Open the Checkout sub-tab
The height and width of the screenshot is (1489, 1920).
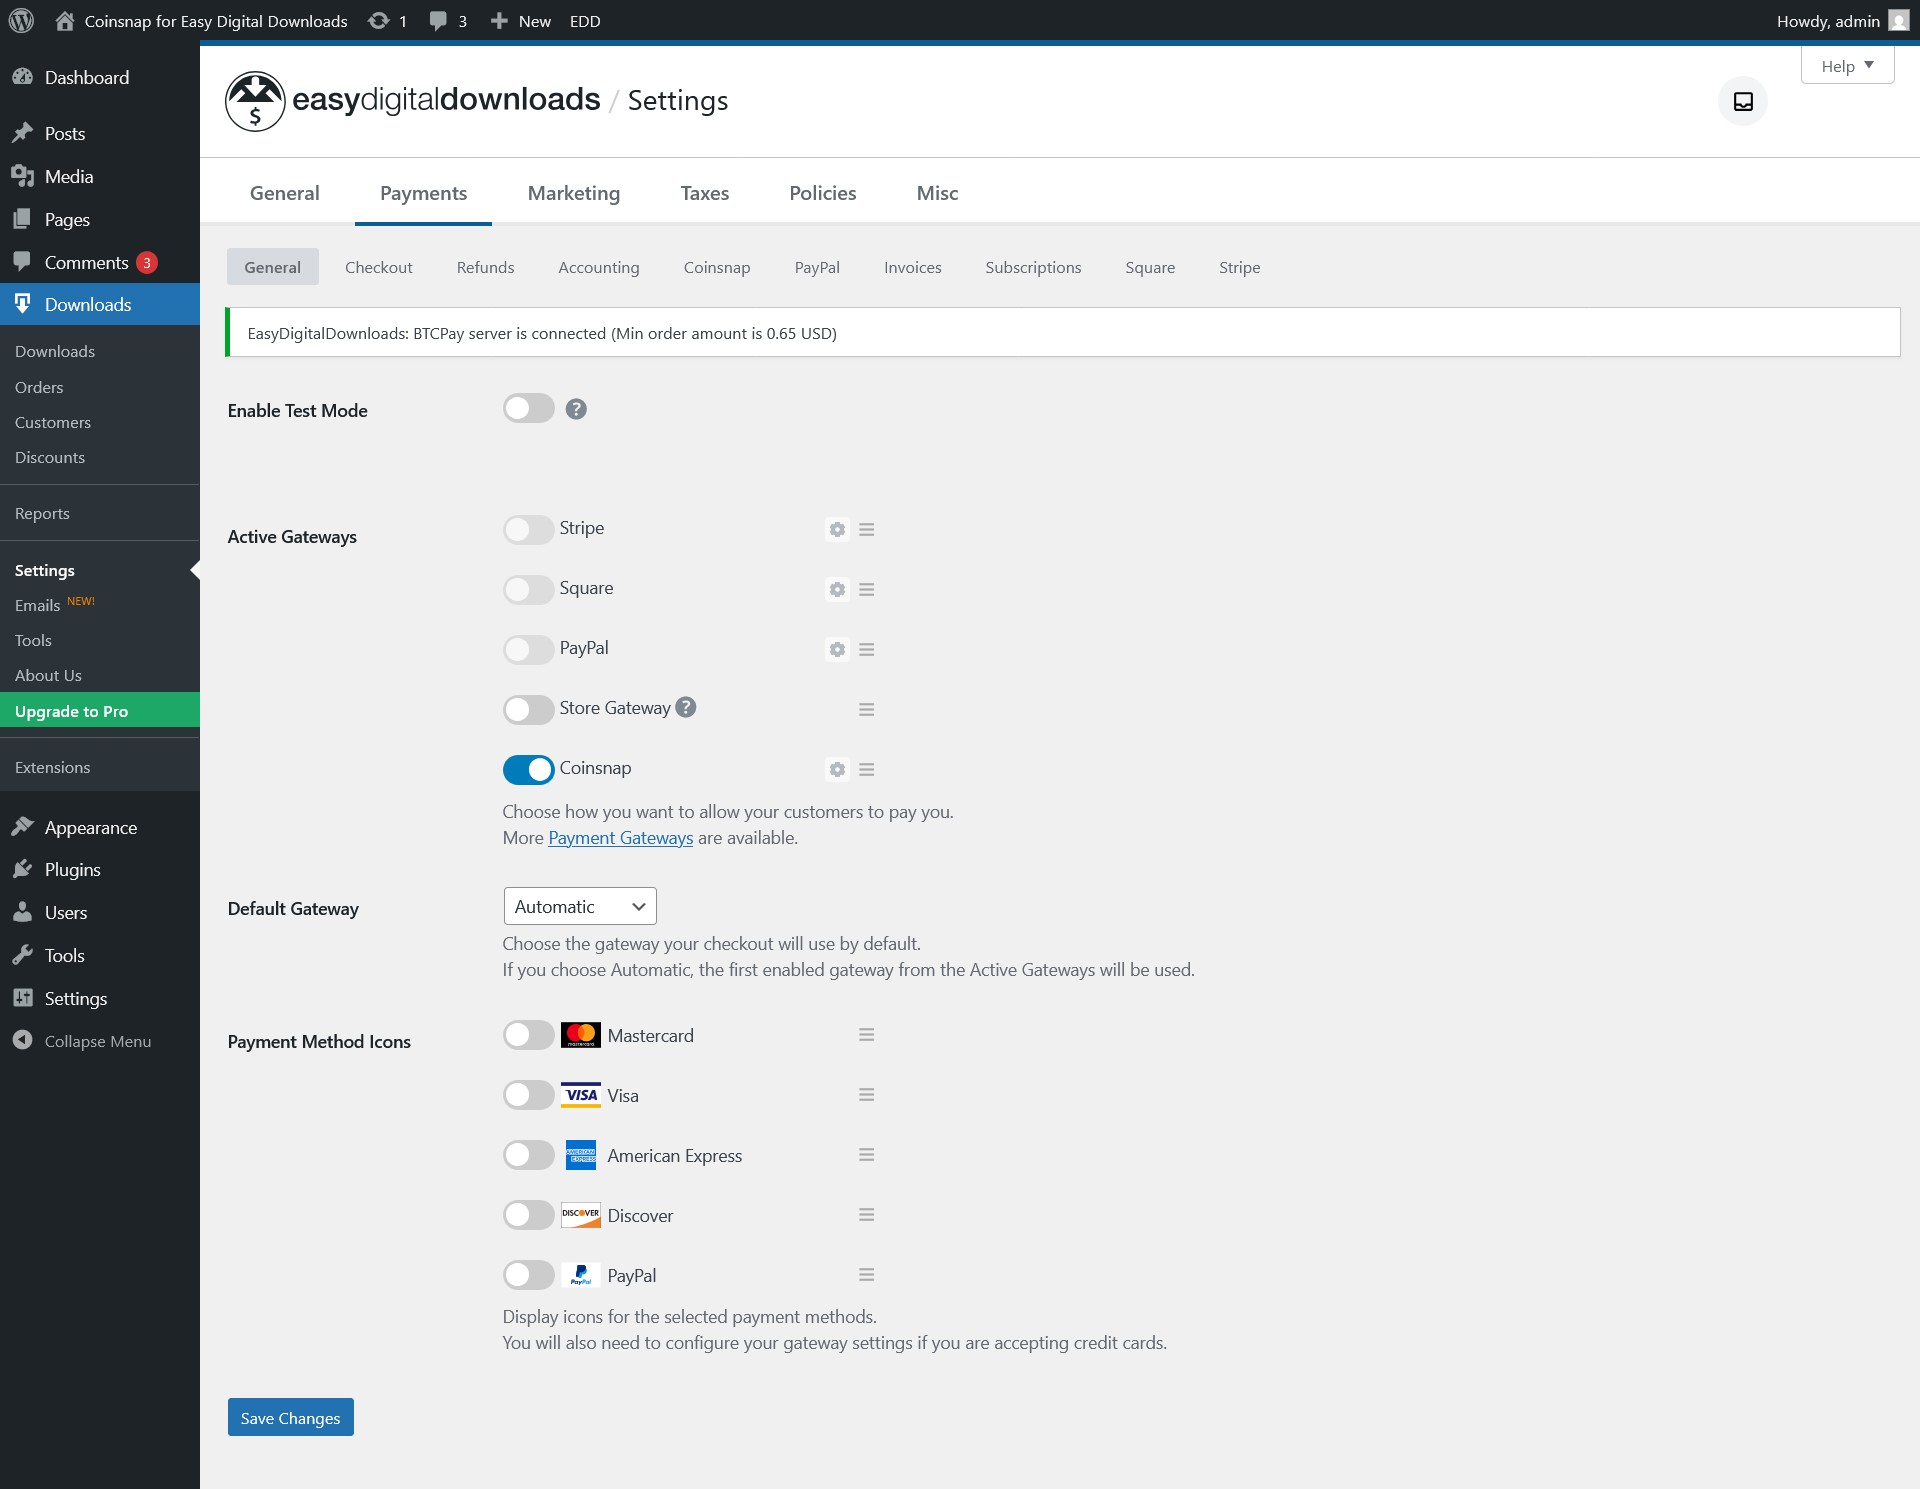[378, 267]
